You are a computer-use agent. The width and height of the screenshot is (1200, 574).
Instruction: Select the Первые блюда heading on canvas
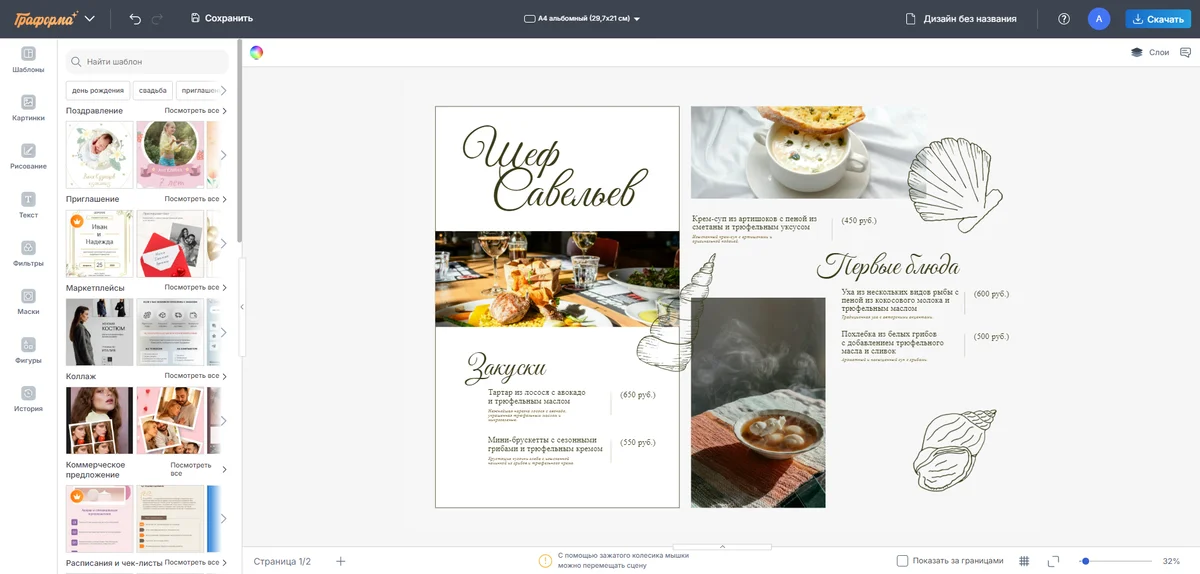pyautogui.click(x=888, y=266)
